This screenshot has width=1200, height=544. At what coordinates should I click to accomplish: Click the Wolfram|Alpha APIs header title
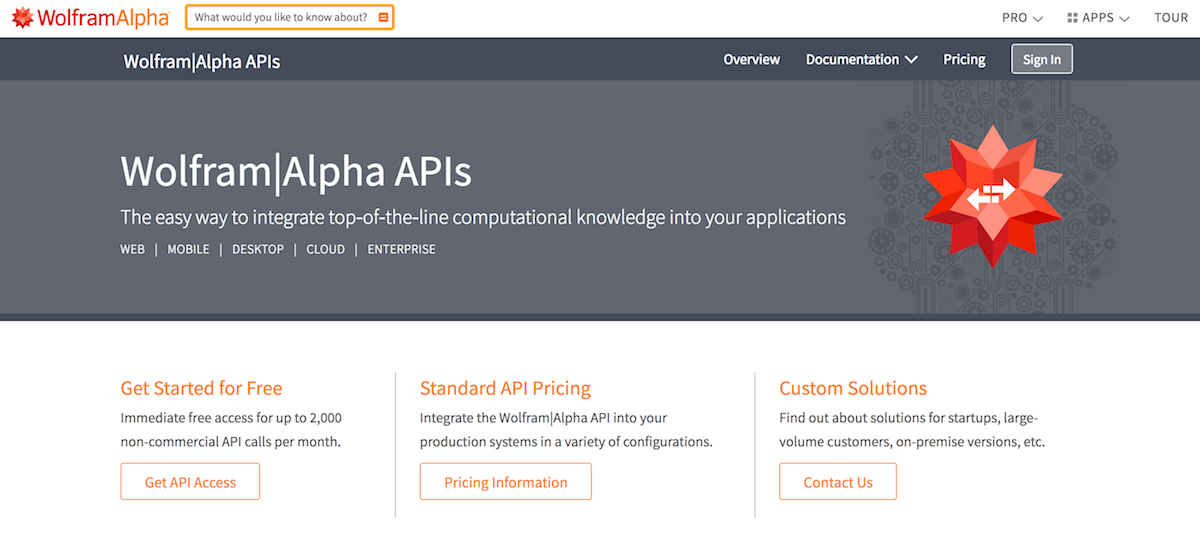click(202, 61)
